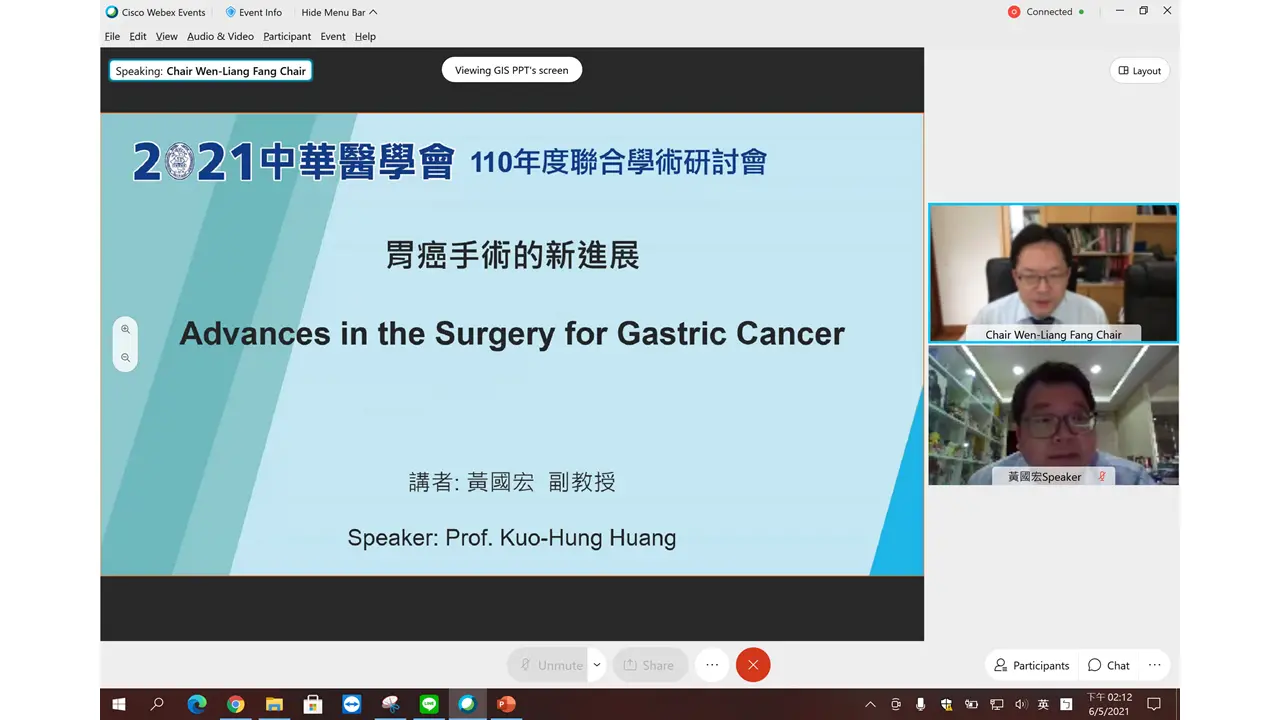1280x720 pixels.
Task: Open the Layout options
Action: pyautogui.click(x=1139, y=71)
